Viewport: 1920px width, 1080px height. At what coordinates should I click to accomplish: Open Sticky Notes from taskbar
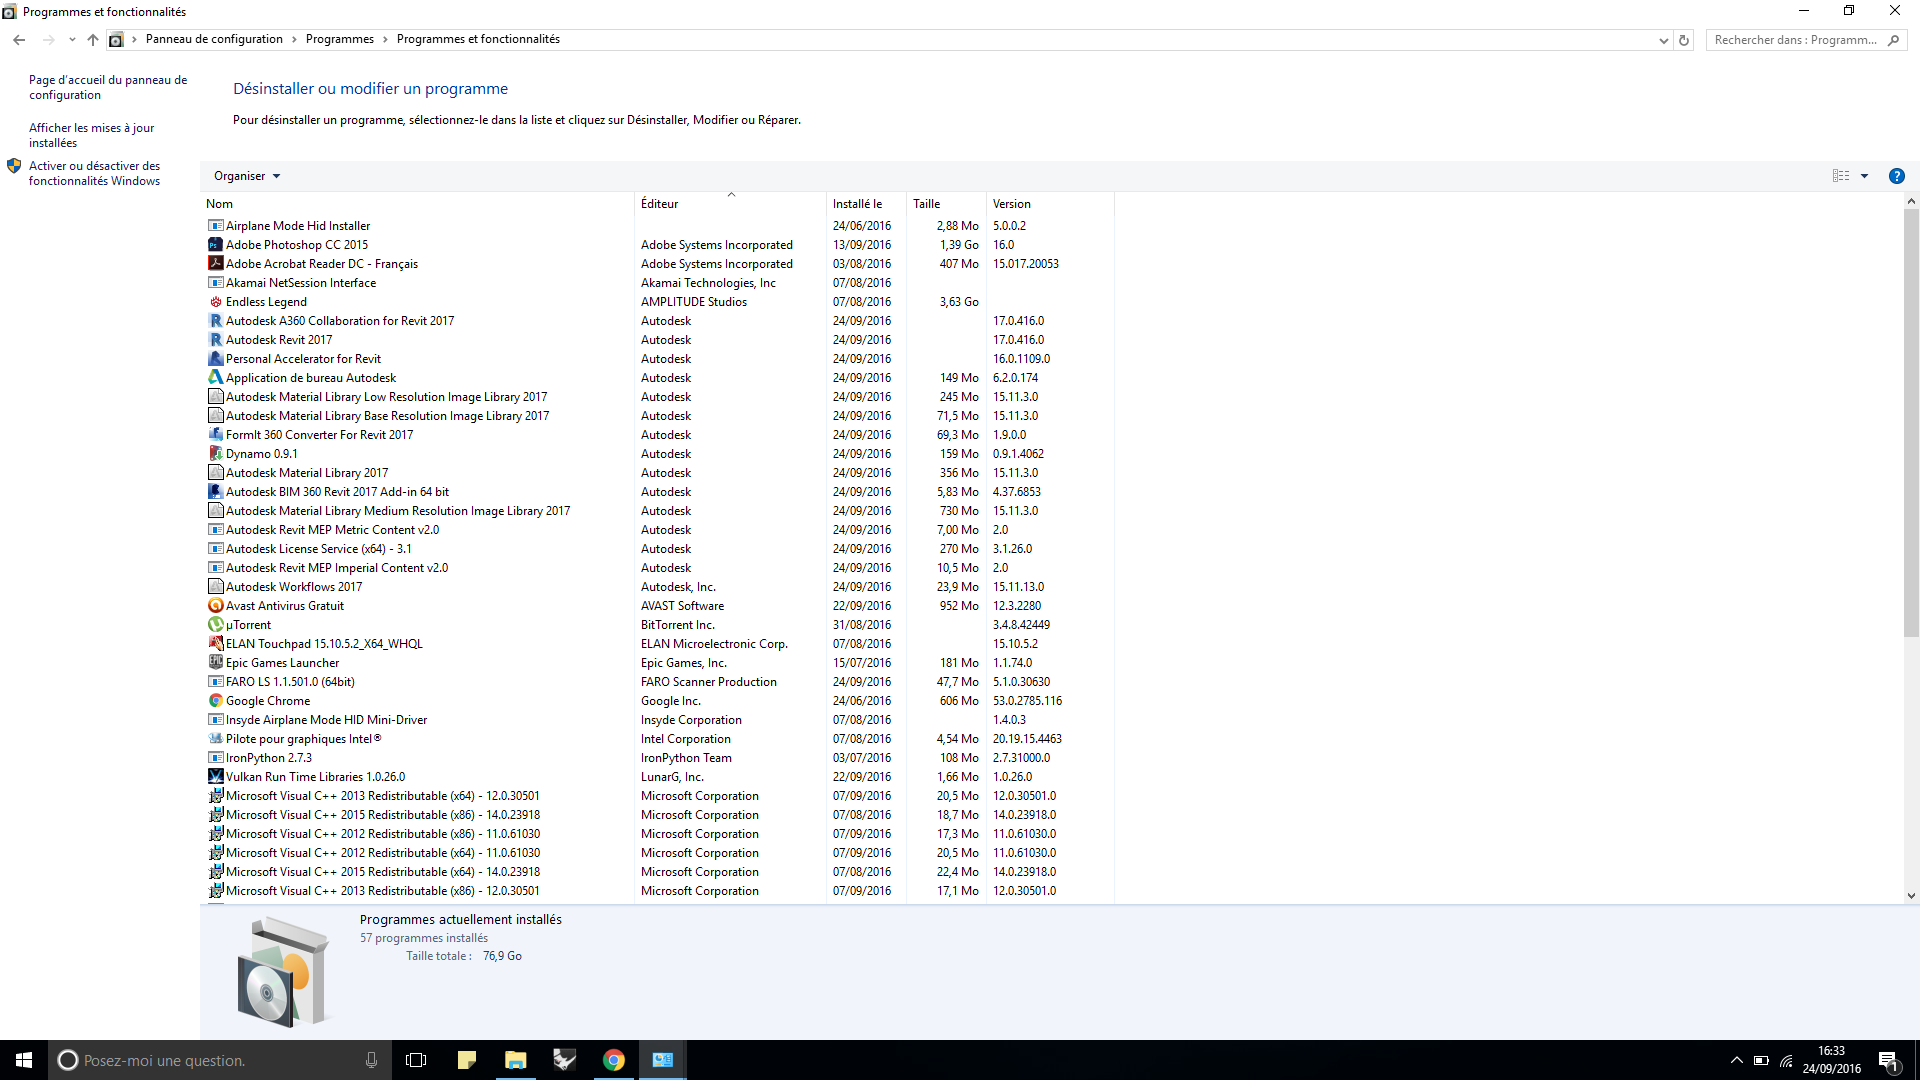point(466,1060)
